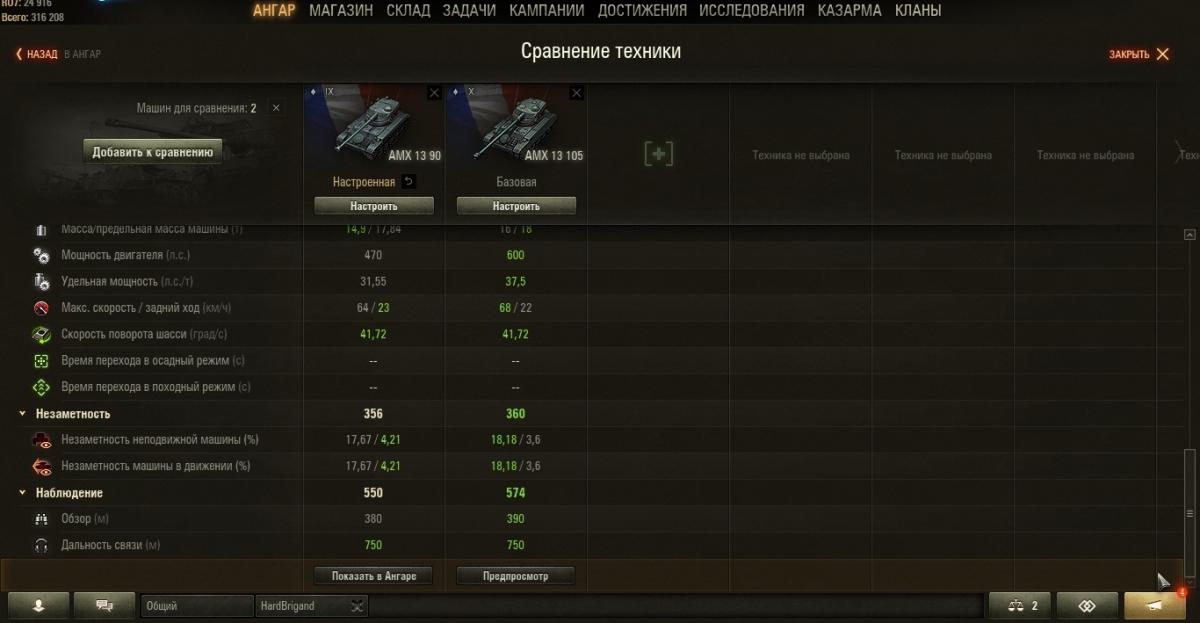Open the contacts icon in the bottom bar
This screenshot has width=1200, height=623.
(x=39, y=606)
